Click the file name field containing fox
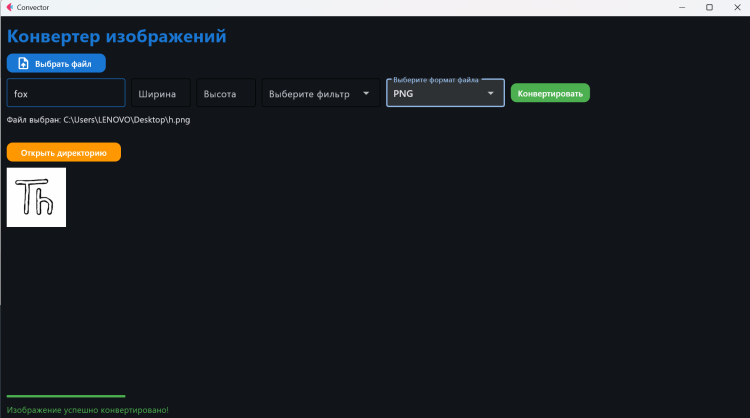 (x=66, y=93)
